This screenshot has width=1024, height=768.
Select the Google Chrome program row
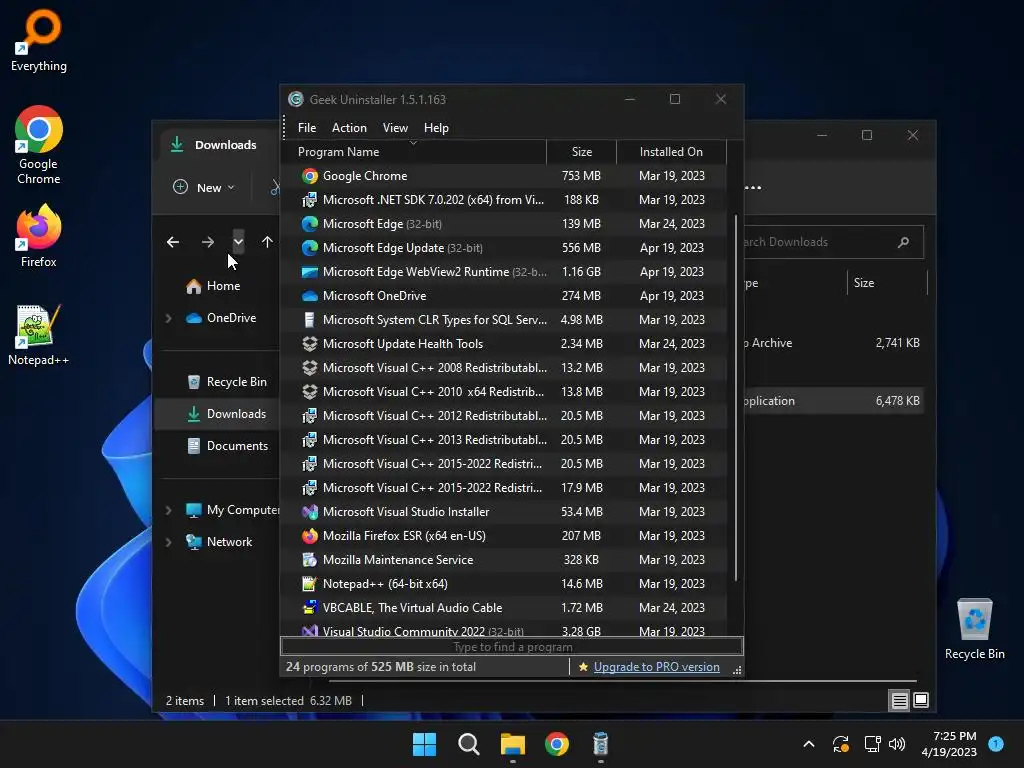tap(503, 176)
